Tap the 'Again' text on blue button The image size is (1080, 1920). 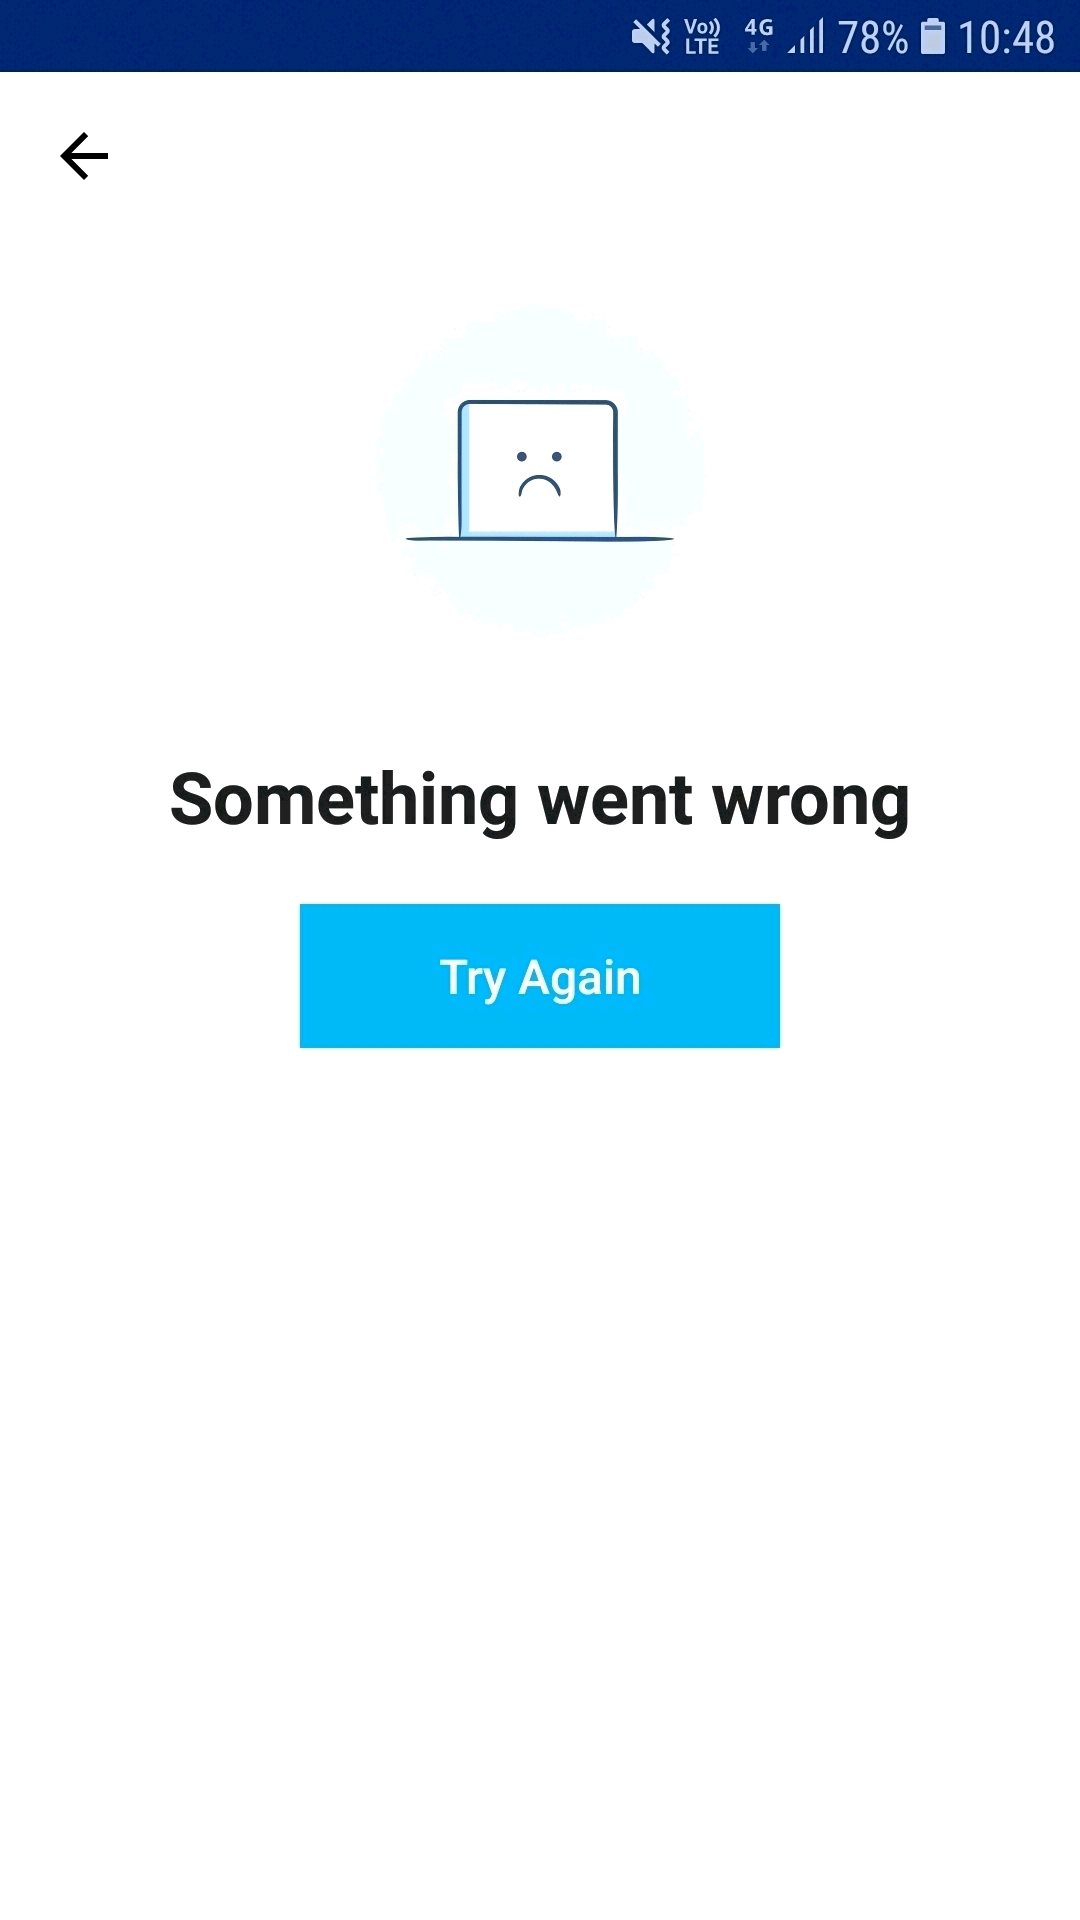coord(580,978)
